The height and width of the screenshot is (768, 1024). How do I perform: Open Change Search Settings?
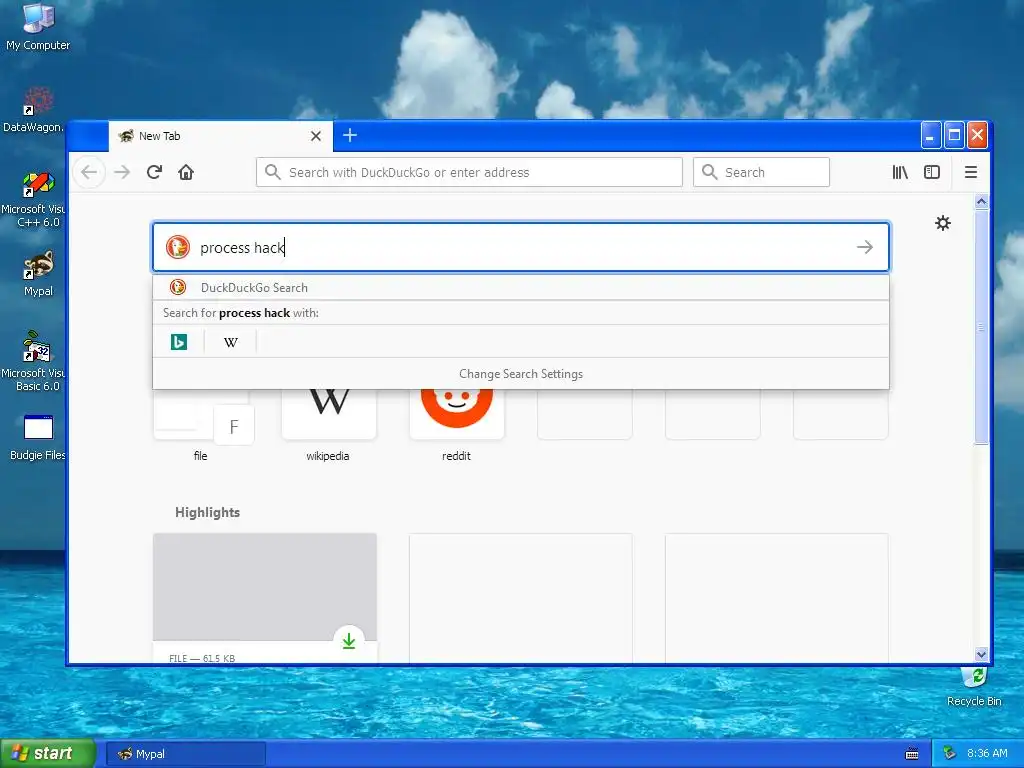point(520,374)
